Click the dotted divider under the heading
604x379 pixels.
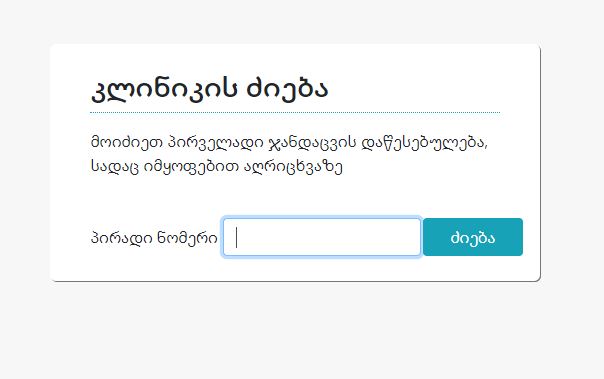tap(295, 112)
